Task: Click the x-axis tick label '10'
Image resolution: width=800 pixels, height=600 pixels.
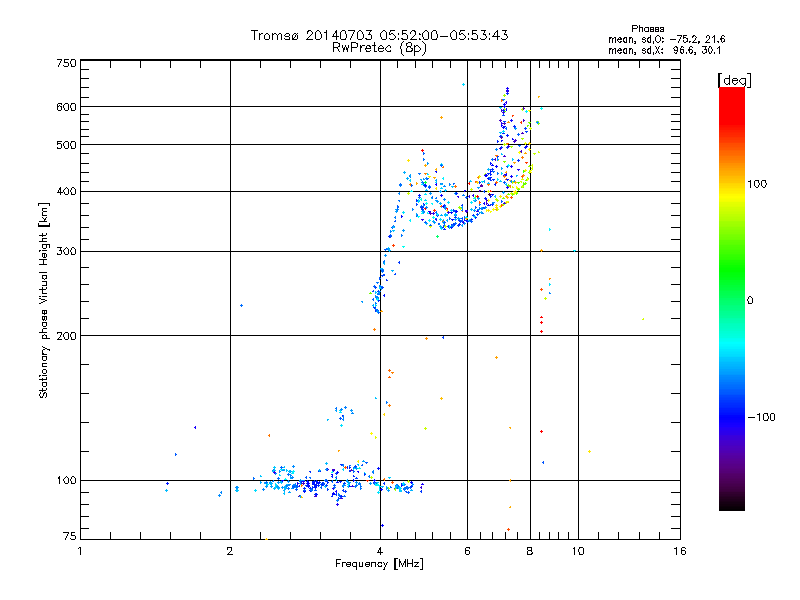Action: (x=578, y=551)
